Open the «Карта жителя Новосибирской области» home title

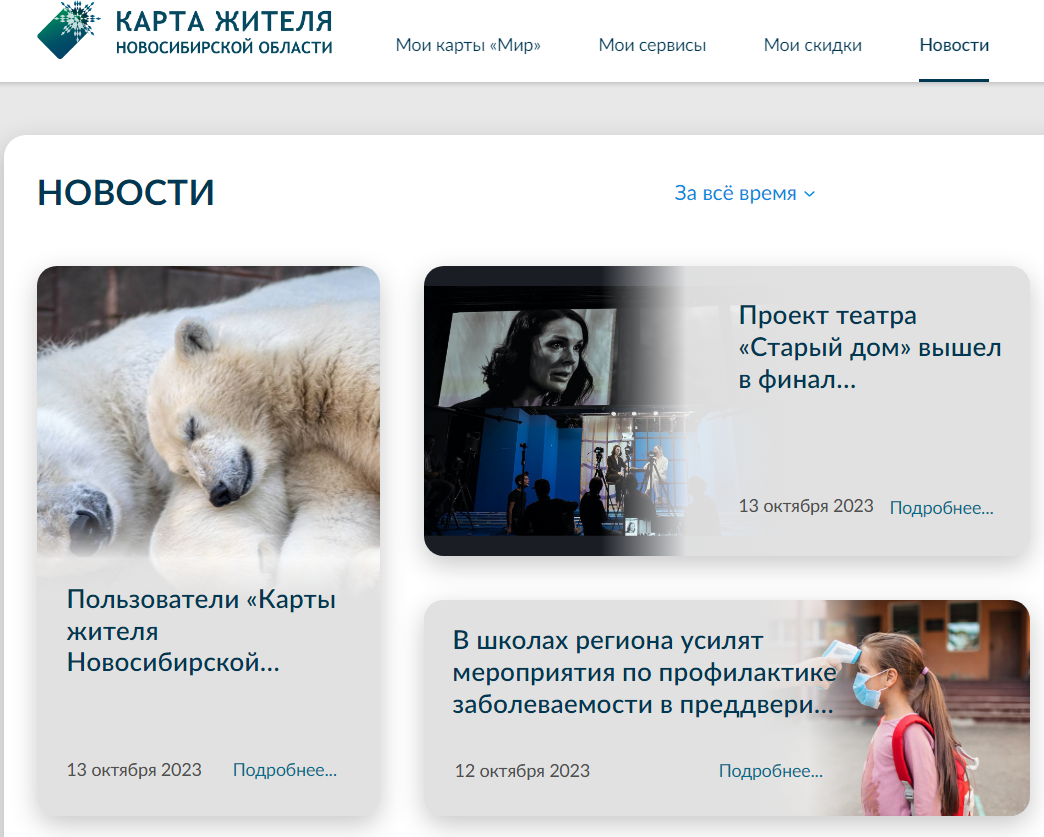pyautogui.click(x=224, y=31)
